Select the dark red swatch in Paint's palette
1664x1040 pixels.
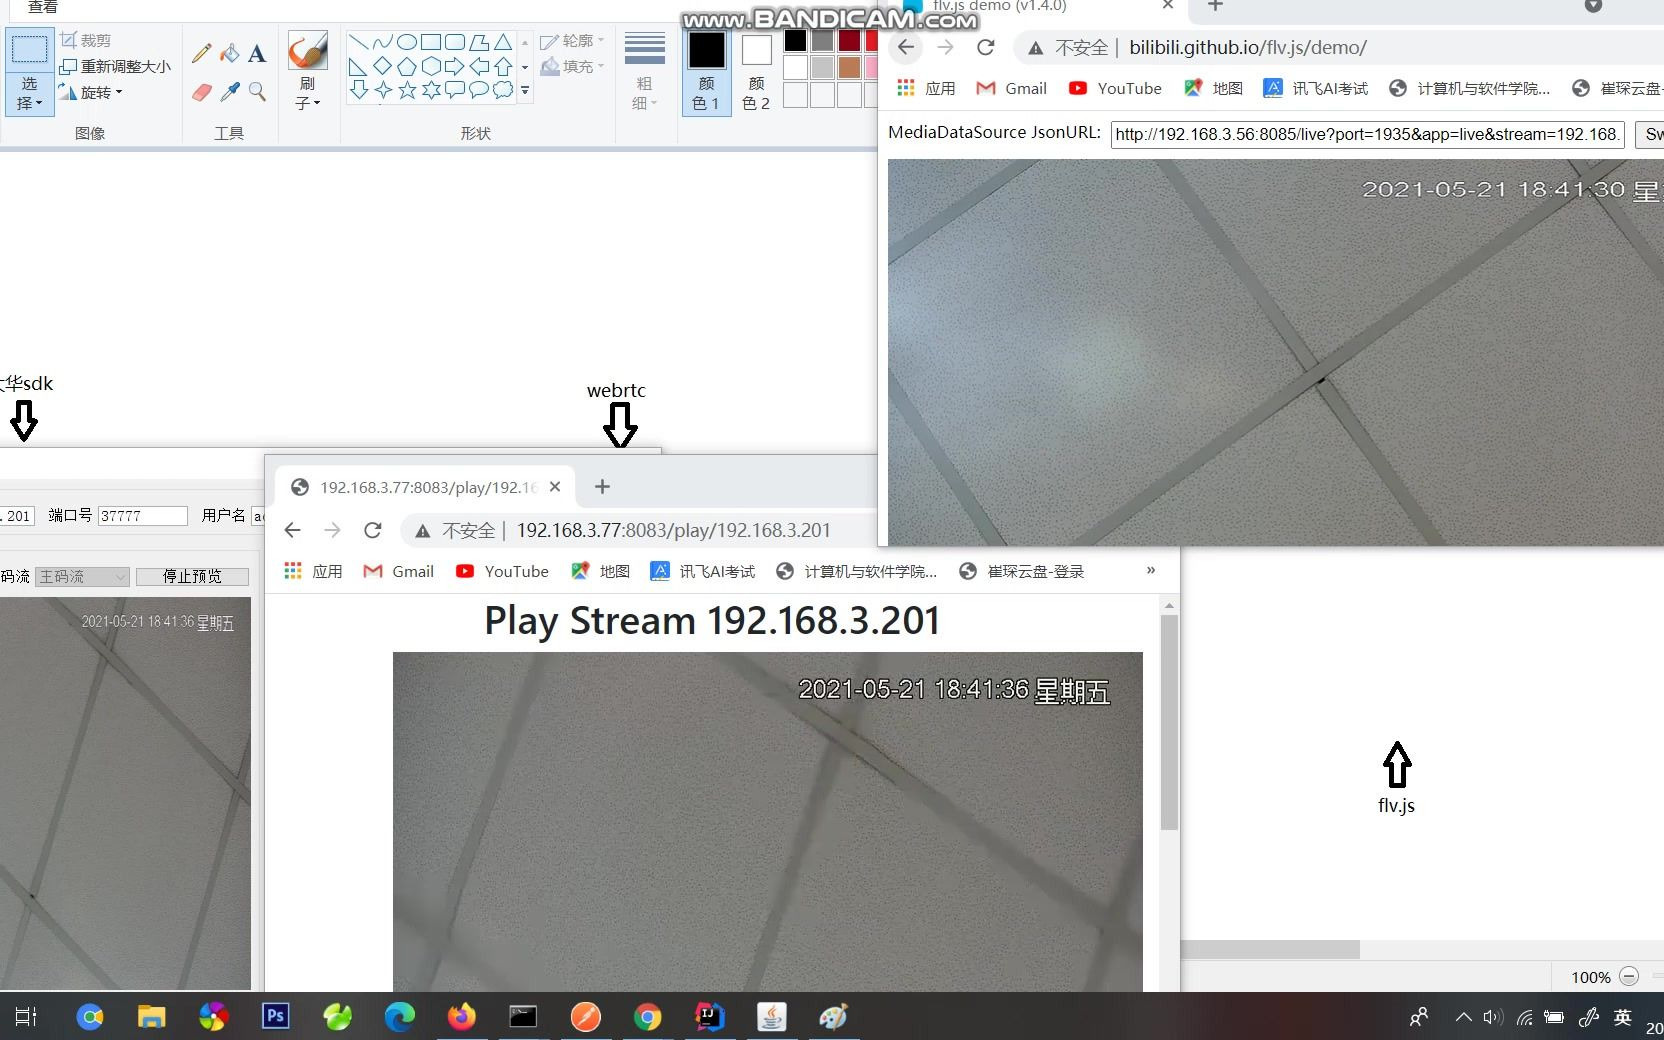(849, 41)
